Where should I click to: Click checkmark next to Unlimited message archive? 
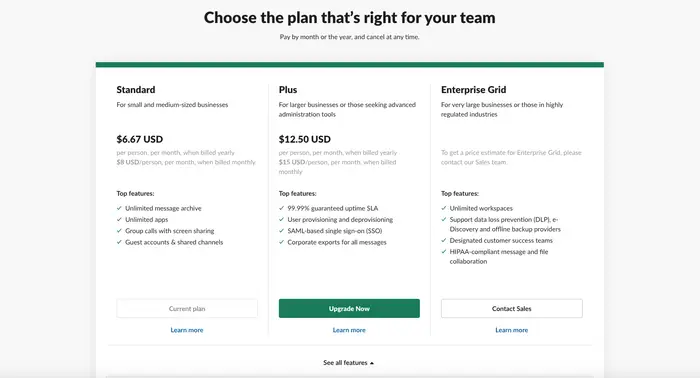[119, 208]
